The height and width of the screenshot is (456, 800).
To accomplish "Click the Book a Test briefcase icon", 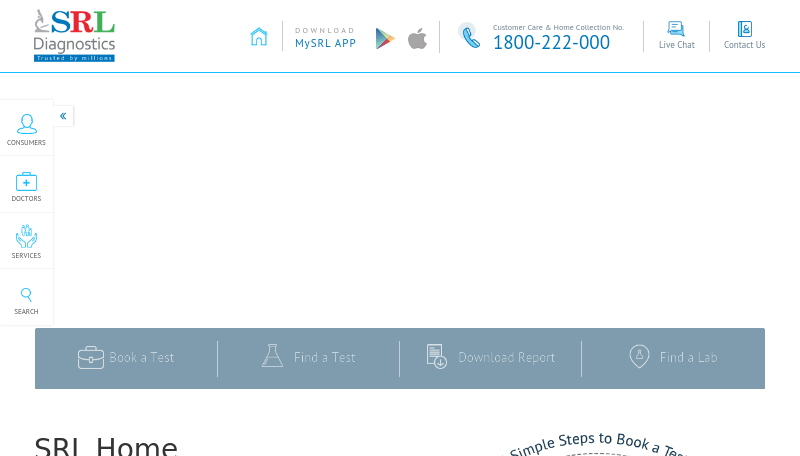I will pyautogui.click(x=91, y=357).
